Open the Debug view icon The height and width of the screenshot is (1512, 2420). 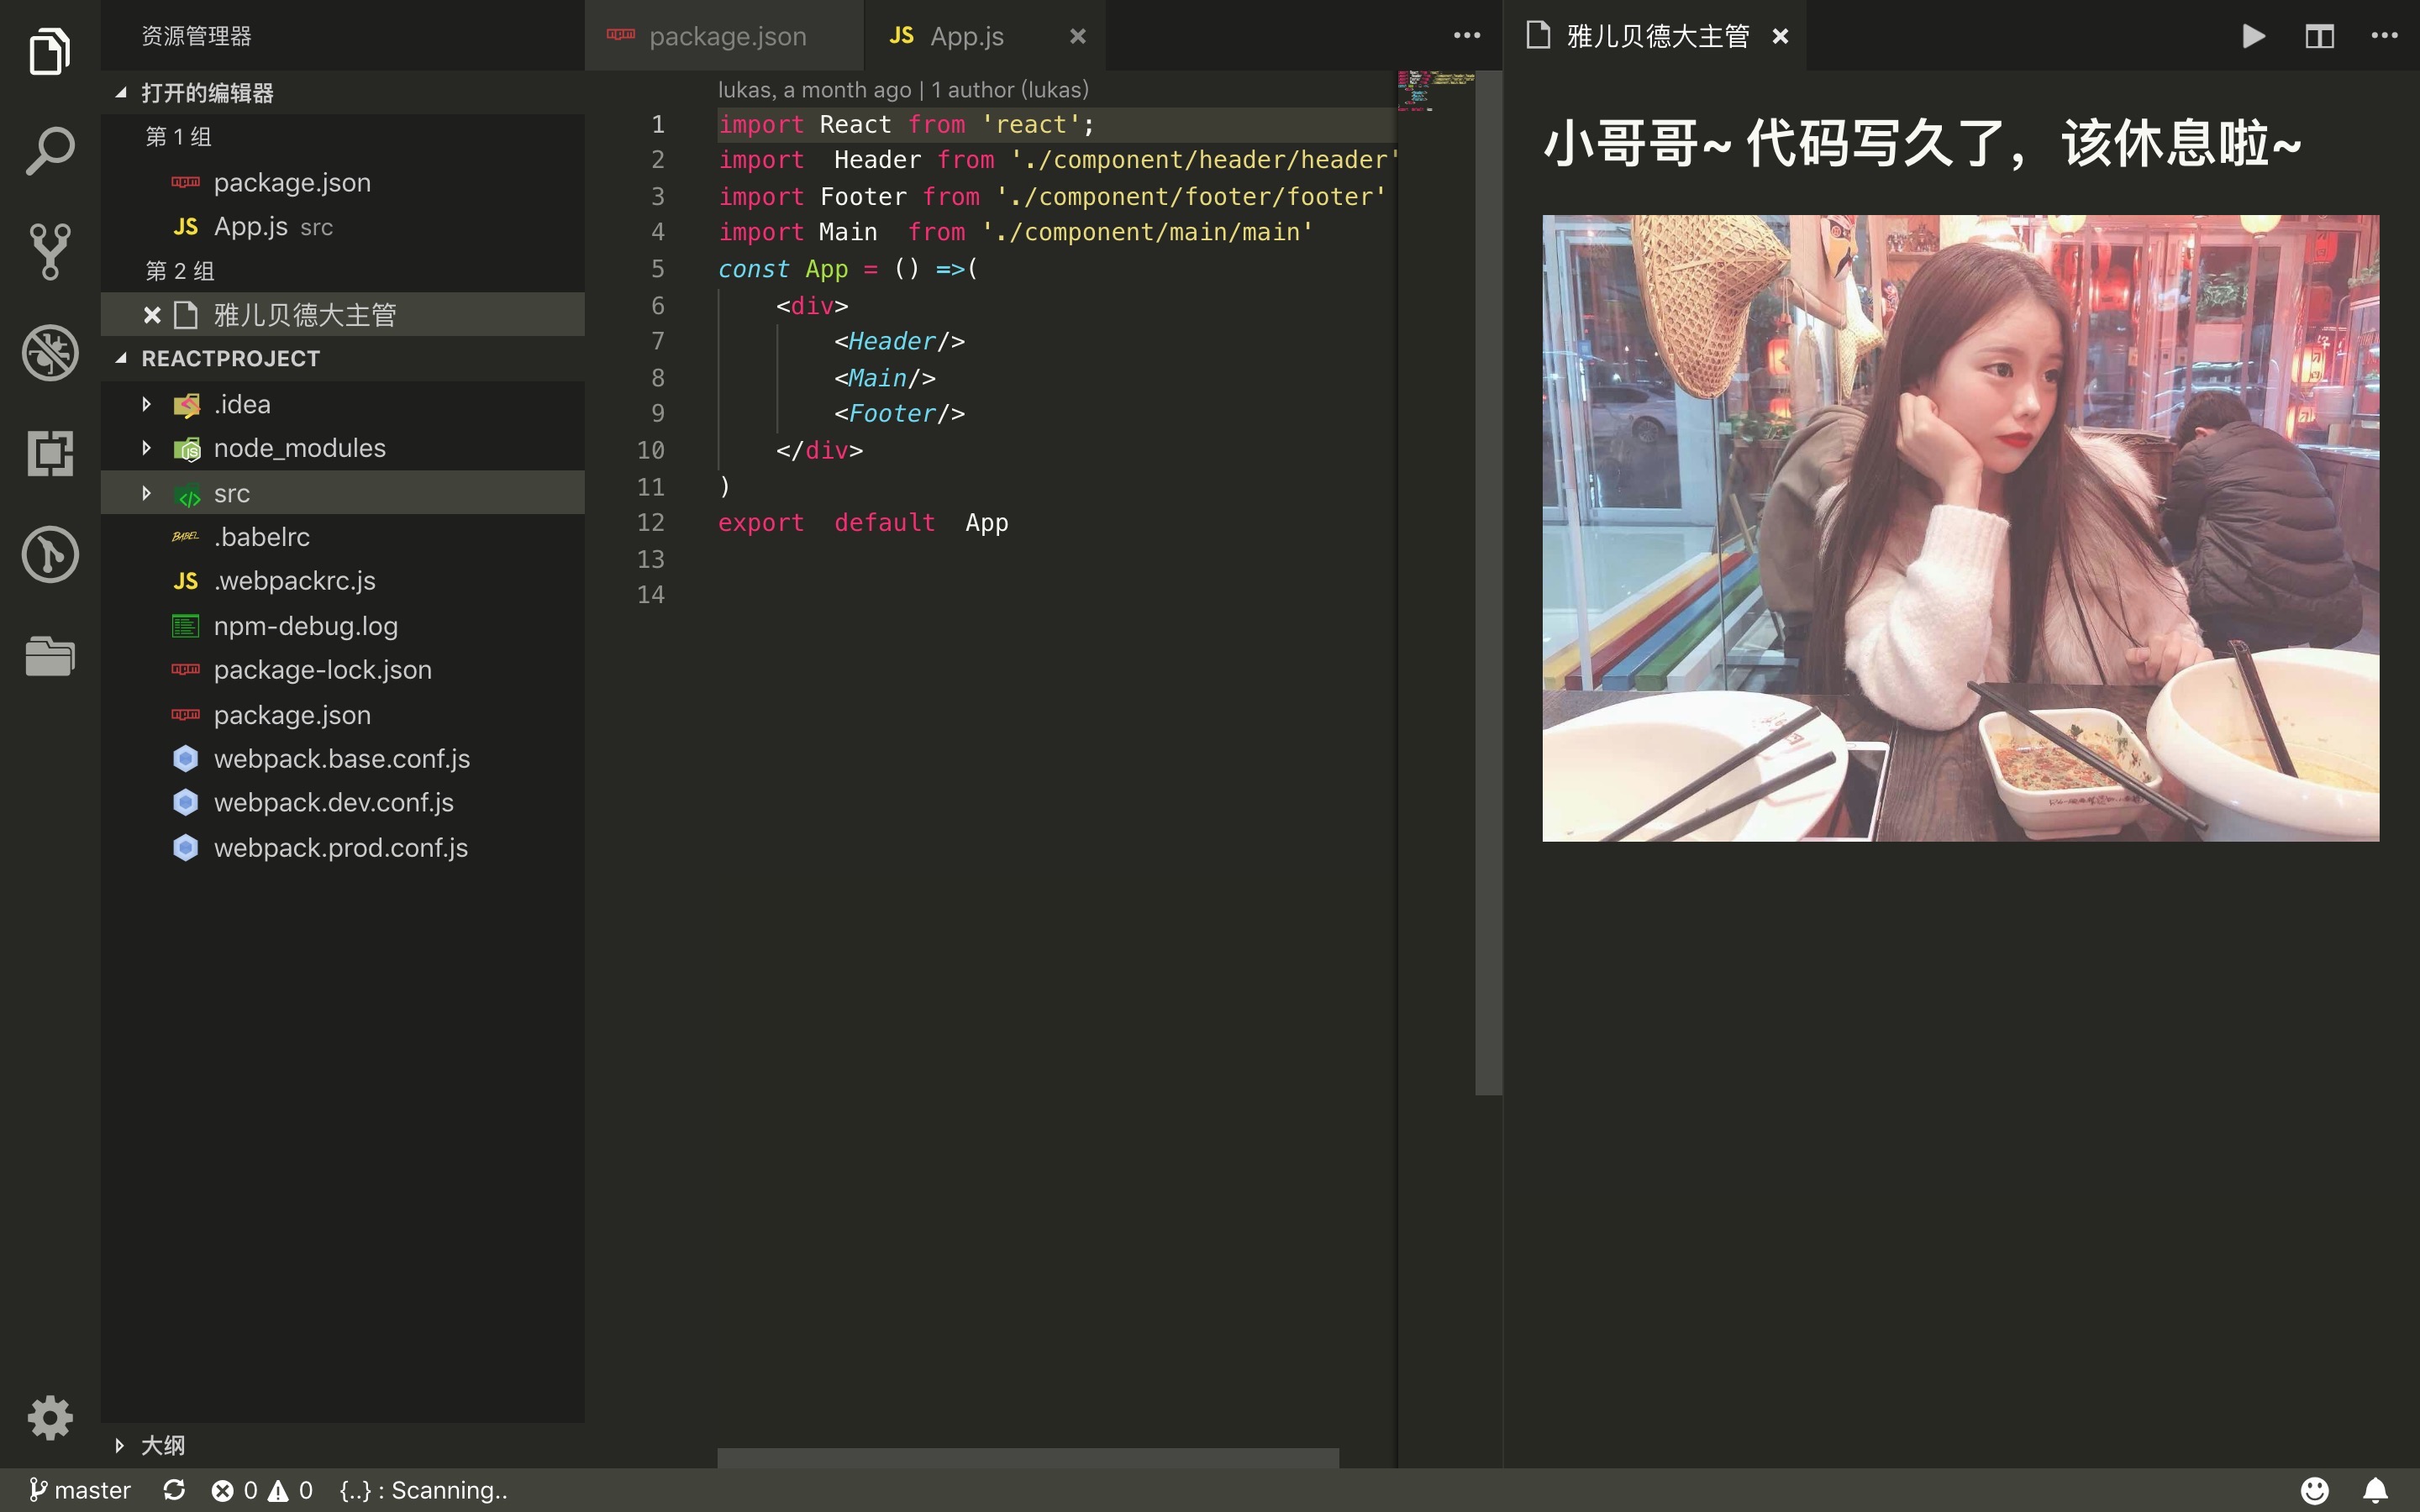[50, 352]
